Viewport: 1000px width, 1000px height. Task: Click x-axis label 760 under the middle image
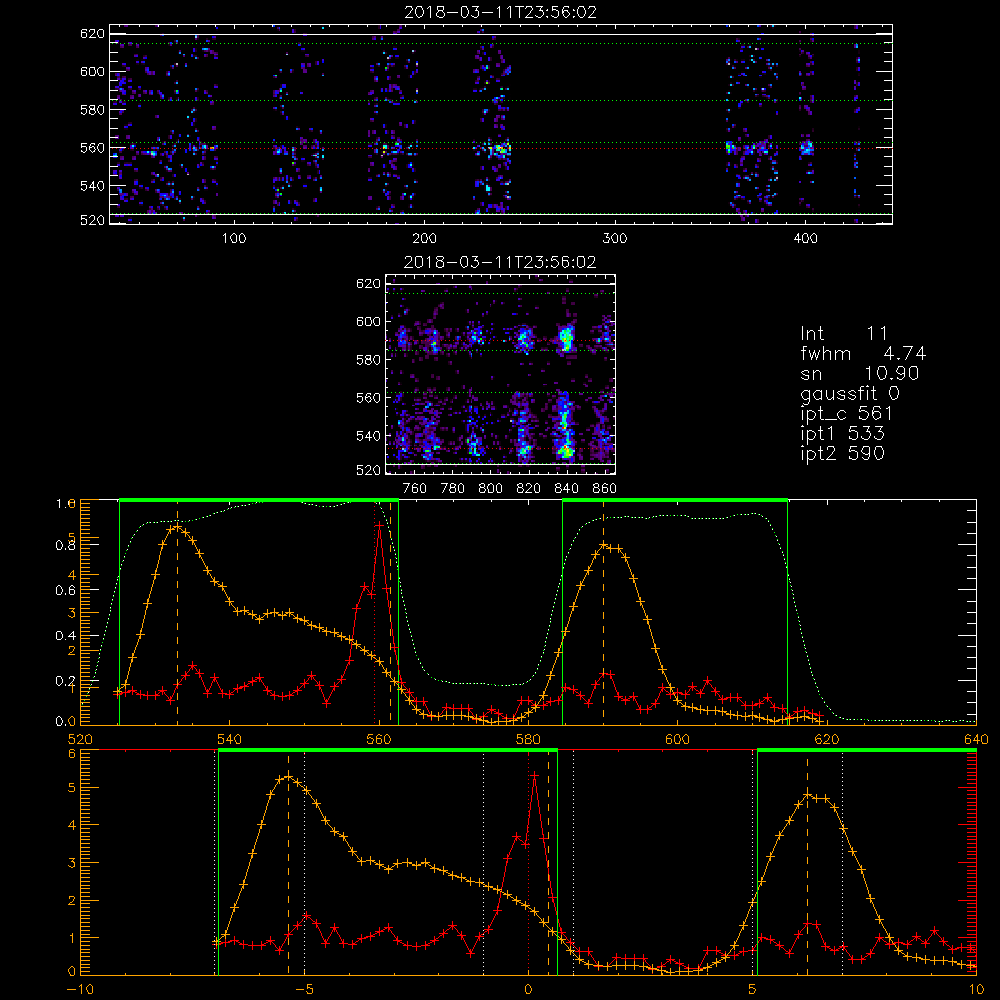coord(415,489)
